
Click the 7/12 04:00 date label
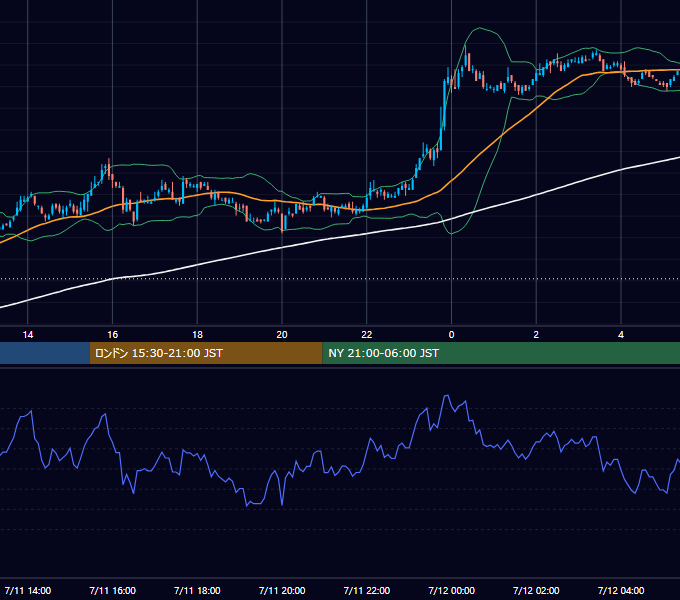[x=621, y=590]
